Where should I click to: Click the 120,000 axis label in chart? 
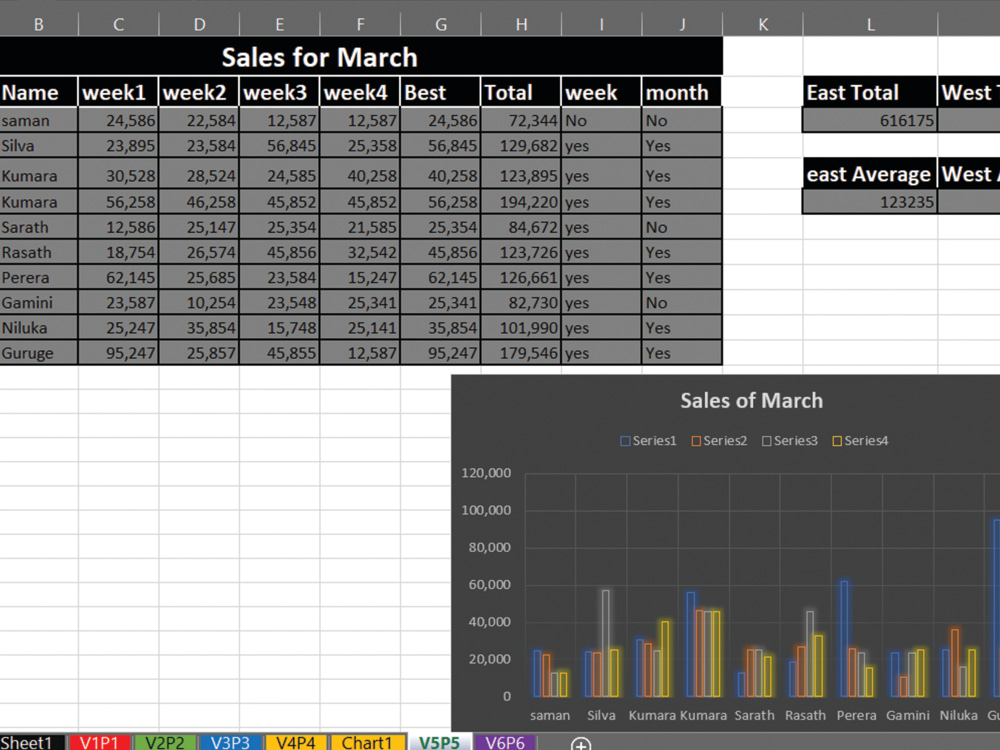pos(486,473)
